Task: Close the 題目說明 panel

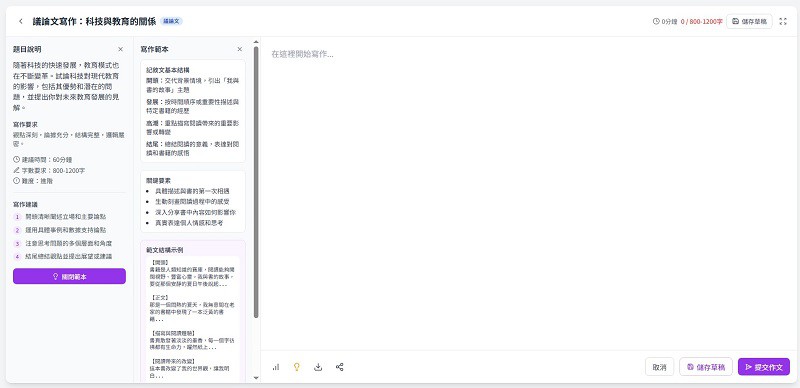Action: point(120,50)
